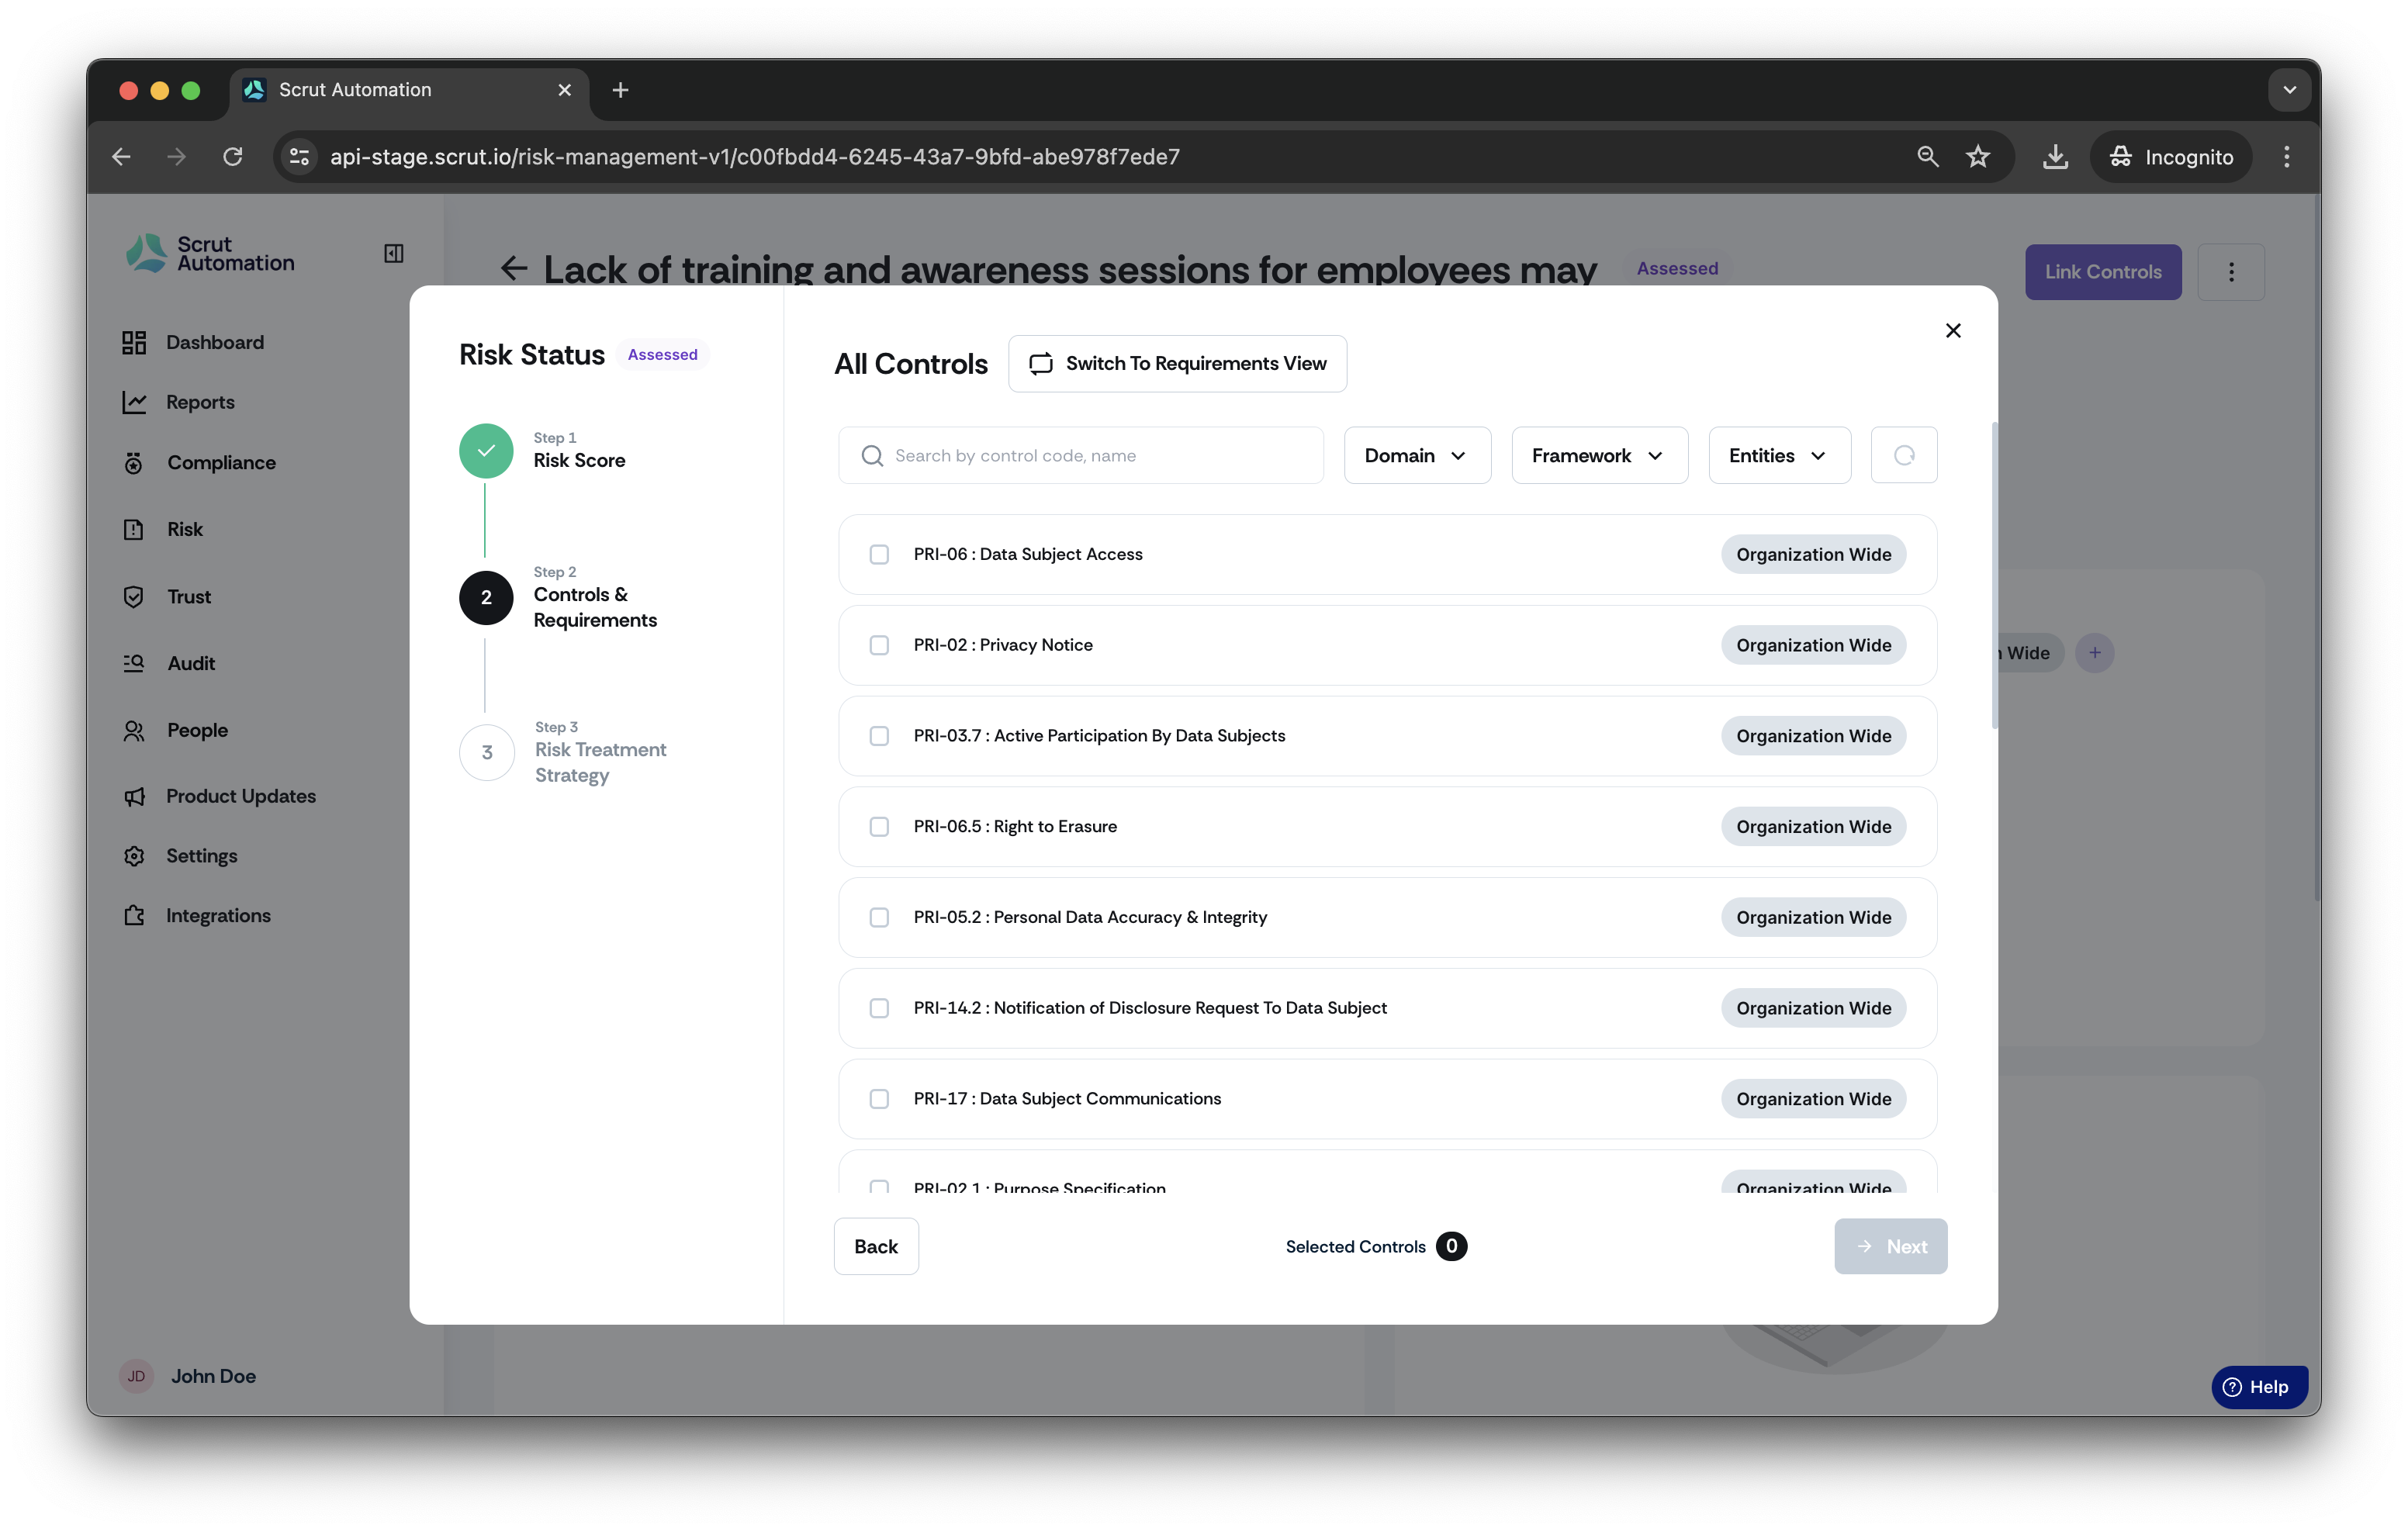The height and width of the screenshot is (1531, 2408).
Task: Select the PRI-06.5 Right to Erasure checkbox
Action: point(879,827)
